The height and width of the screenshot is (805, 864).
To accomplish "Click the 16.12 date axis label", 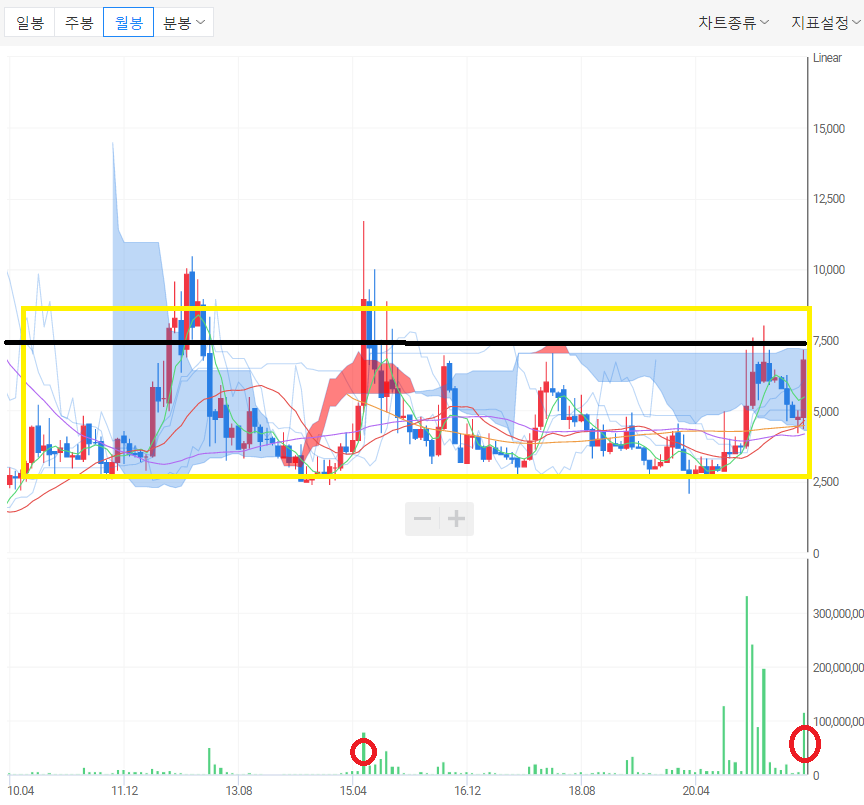I will click(467, 791).
